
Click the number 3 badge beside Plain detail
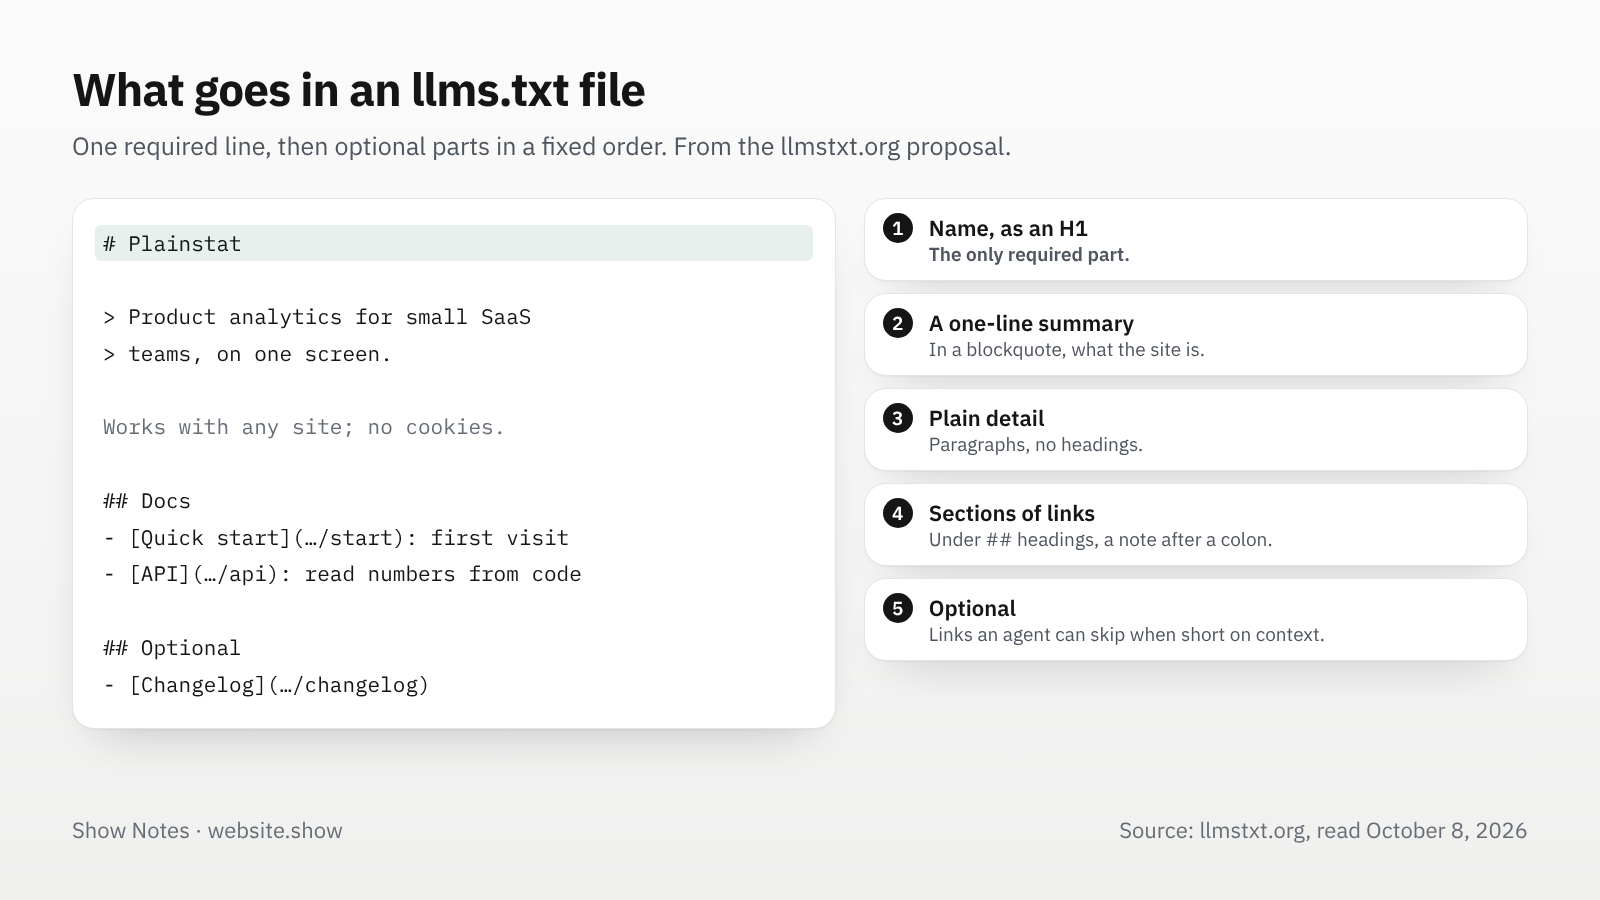tap(898, 418)
